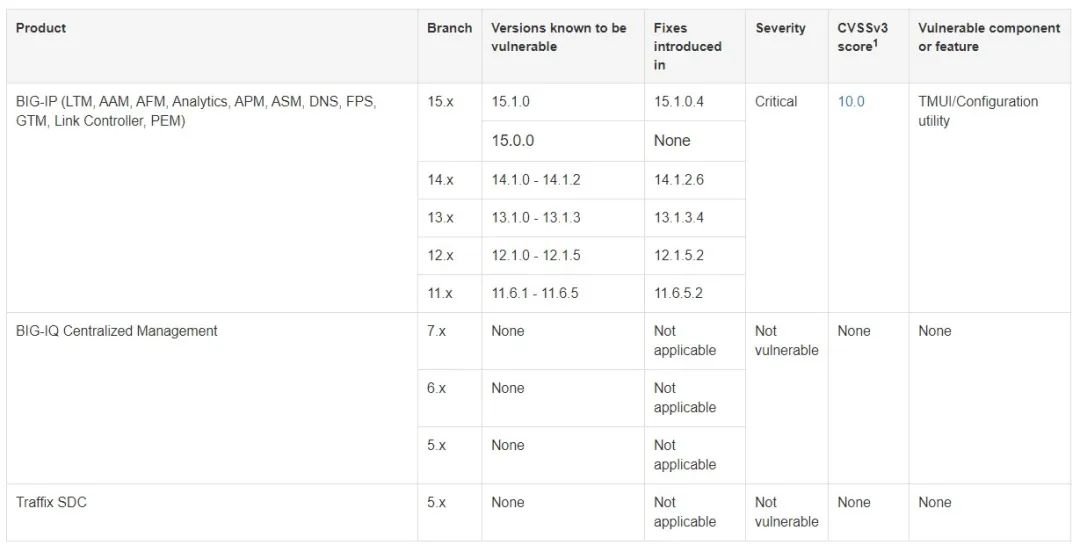This screenshot has height=545, width=1080.
Task: Click the 15.1.0.4 fix version cell
Action: [679, 102]
